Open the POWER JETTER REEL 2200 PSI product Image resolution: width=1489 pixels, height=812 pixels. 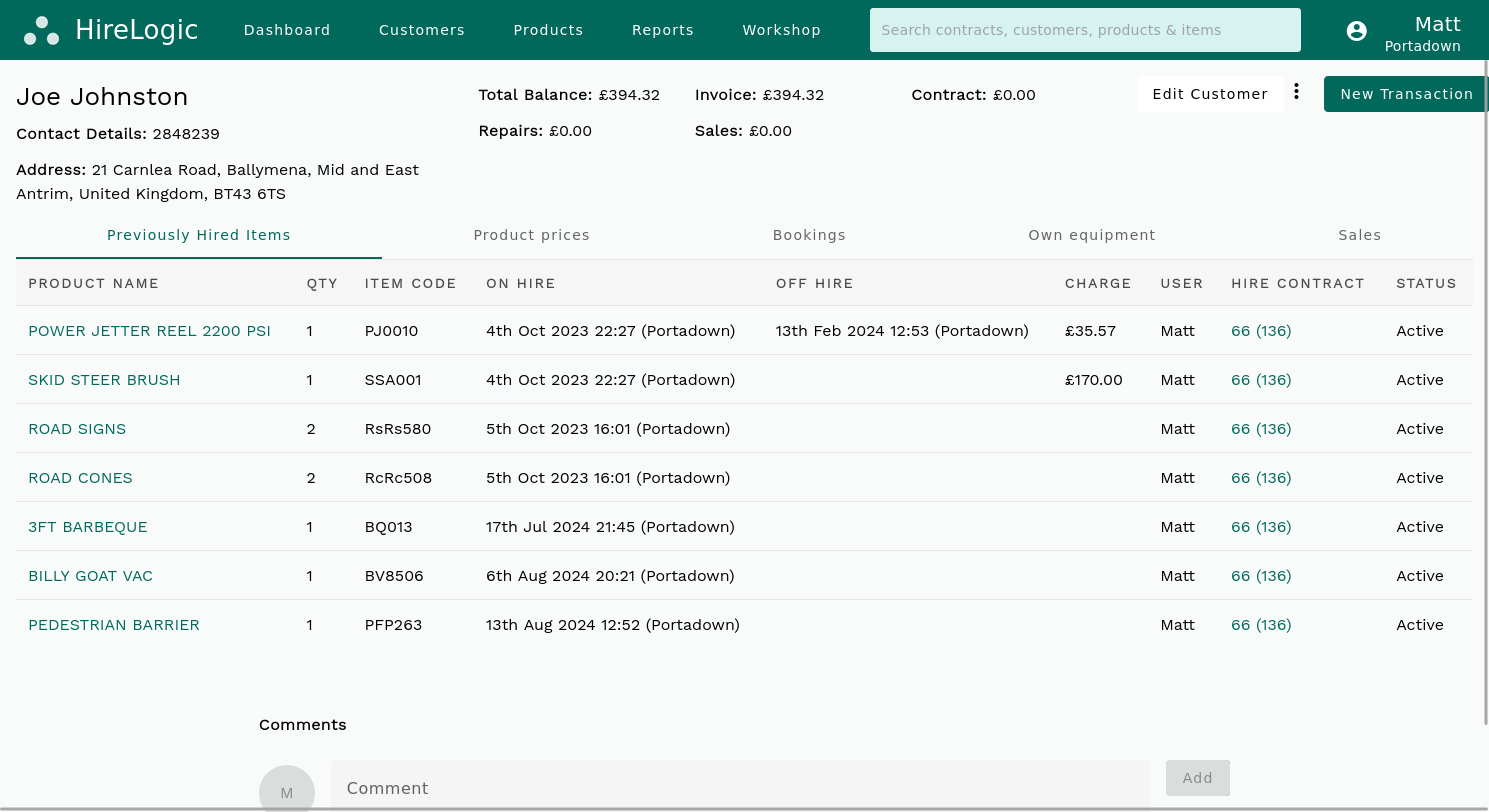click(x=149, y=330)
